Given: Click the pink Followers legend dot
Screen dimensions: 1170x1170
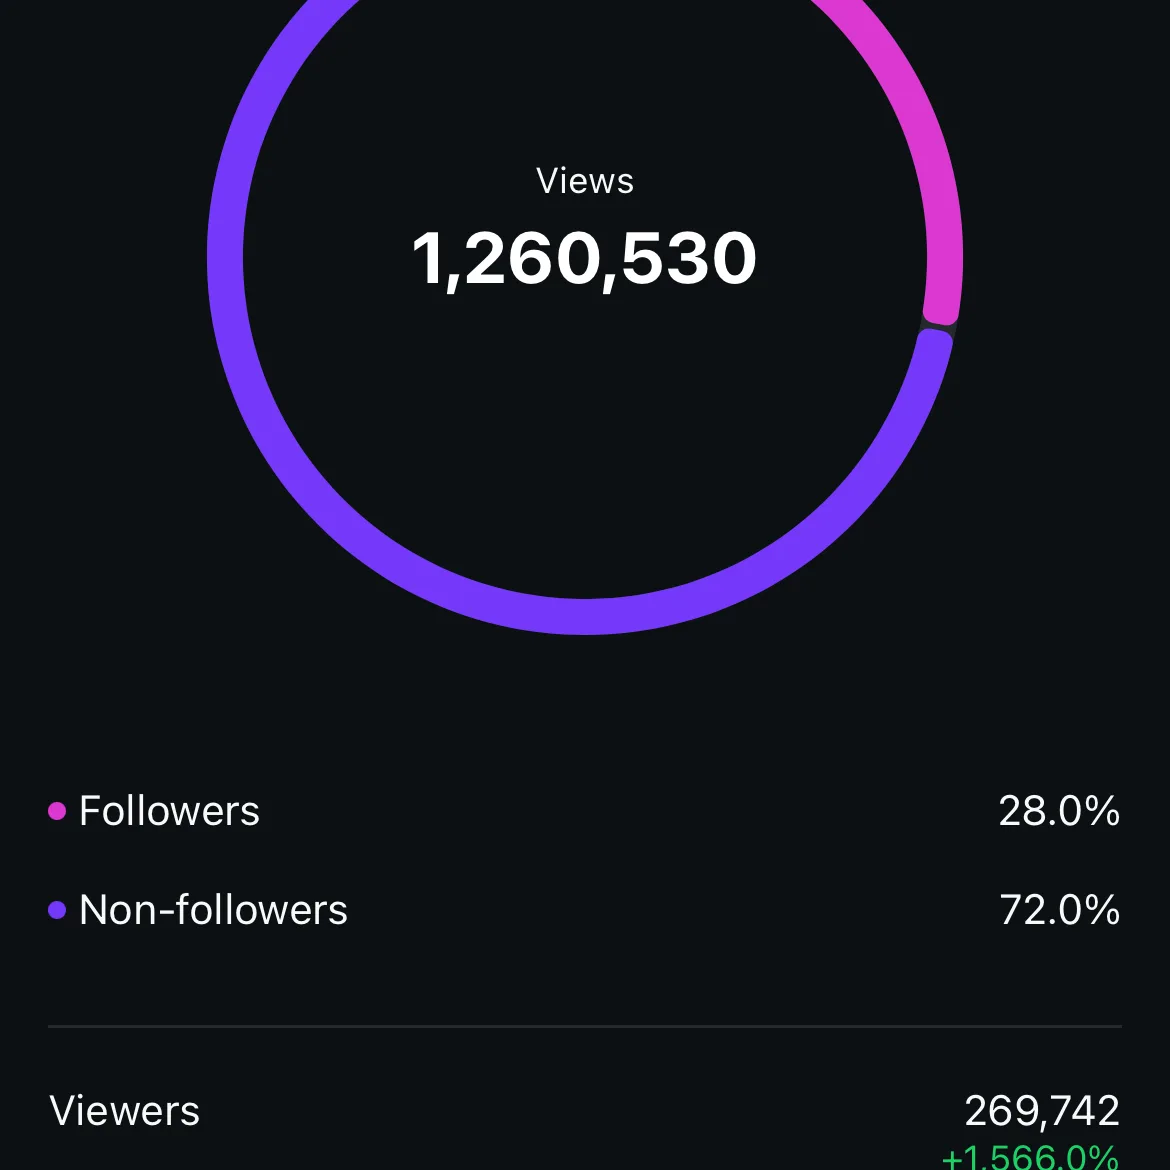Looking at the screenshot, I should pos(57,811).
